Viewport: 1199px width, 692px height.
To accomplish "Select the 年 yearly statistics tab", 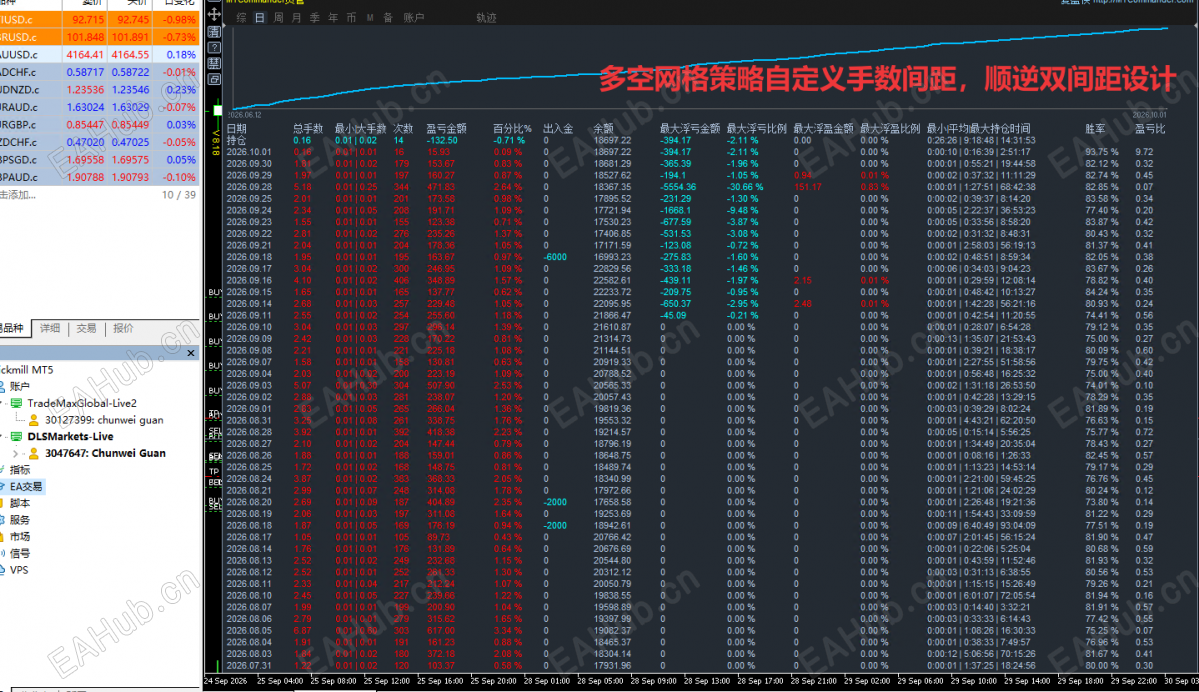I will (333, 18).
